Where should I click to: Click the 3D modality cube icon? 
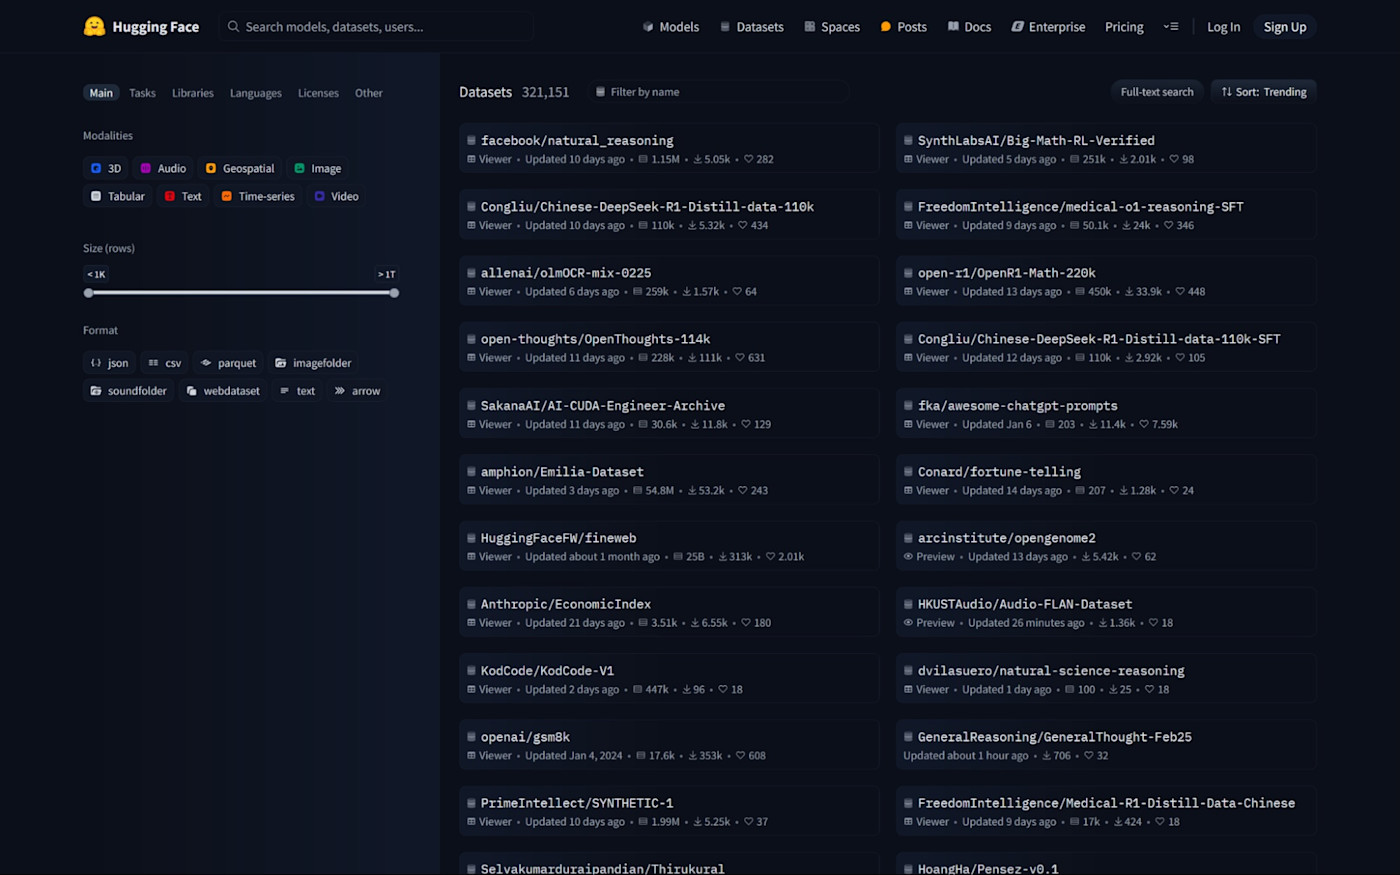click(x=96, y=168)
